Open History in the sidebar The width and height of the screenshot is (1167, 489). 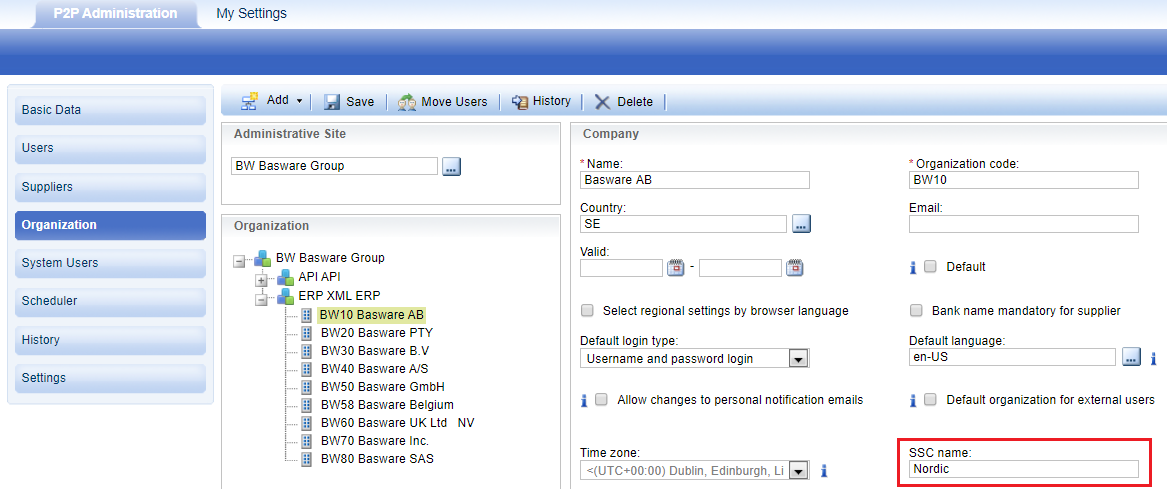(x=110, y=339)
